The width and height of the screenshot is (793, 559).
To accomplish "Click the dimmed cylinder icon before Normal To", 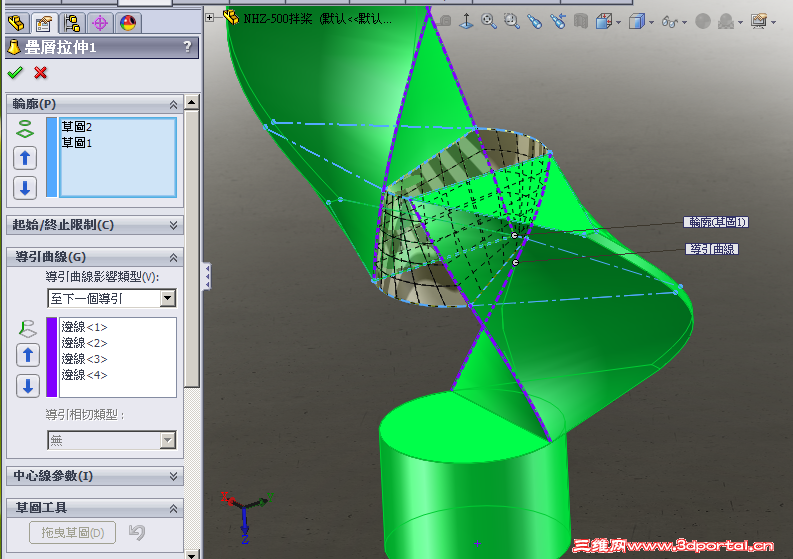I will click(x=445, y=21).
